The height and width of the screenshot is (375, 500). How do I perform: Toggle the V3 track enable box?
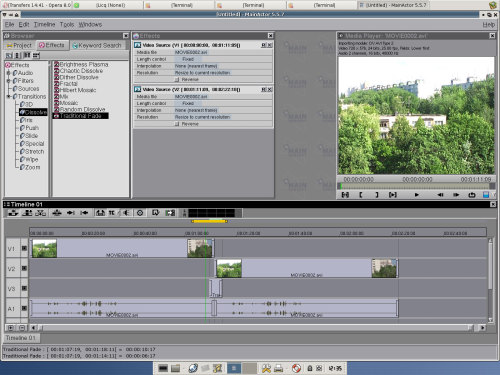24,288
